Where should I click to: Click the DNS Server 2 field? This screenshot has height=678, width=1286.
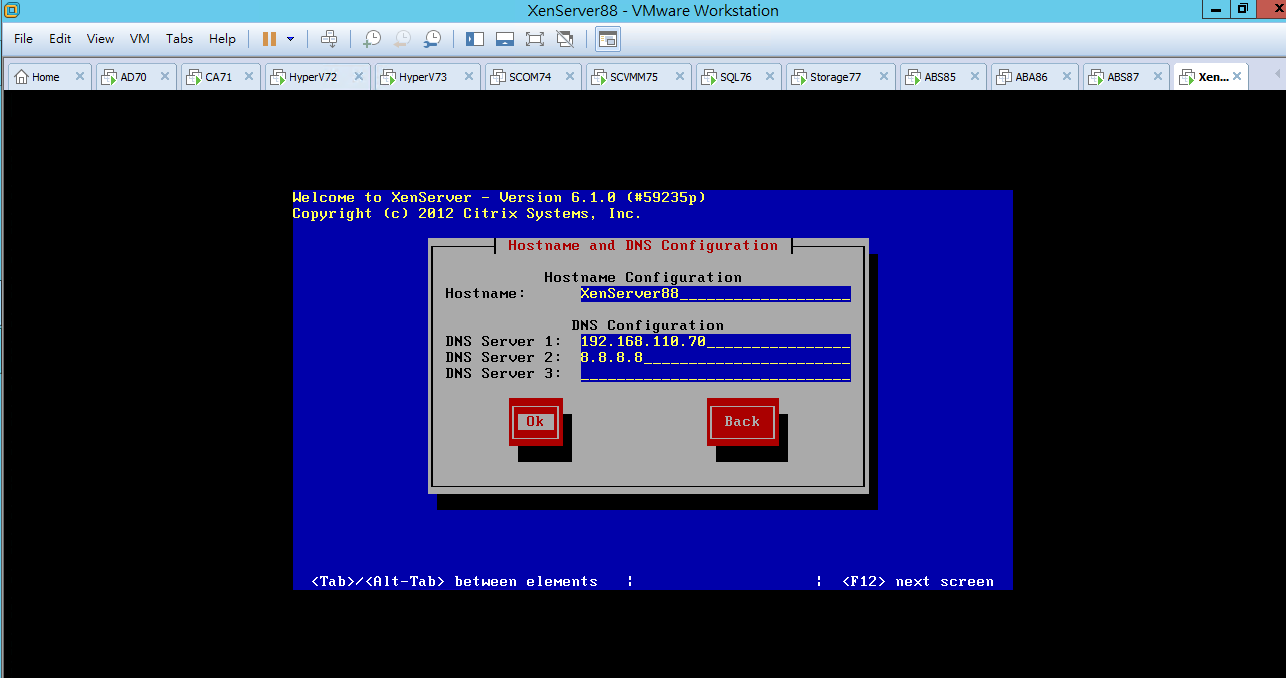(x=715, y=357)
